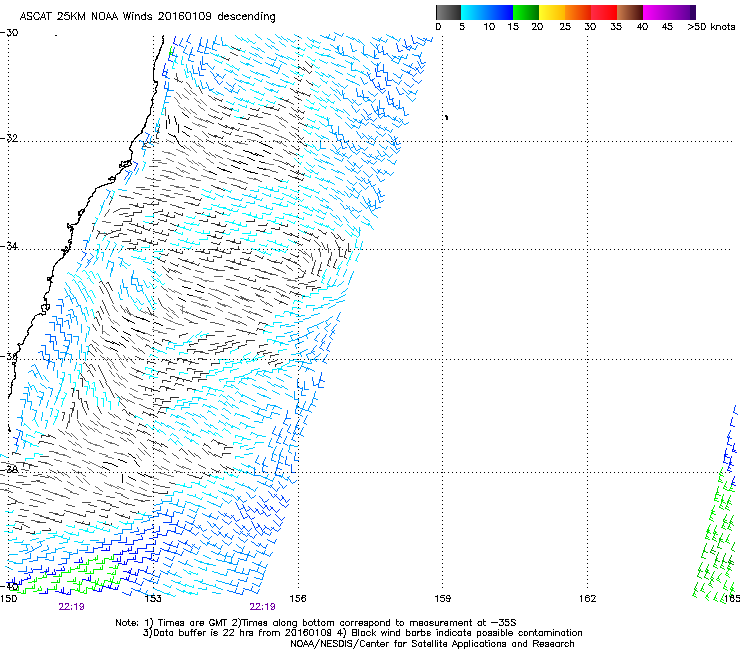Viewport: 740px width, 650px height.
Task: Pick the magenta 40-45 knots legend segment
Action: pos(656,12)
